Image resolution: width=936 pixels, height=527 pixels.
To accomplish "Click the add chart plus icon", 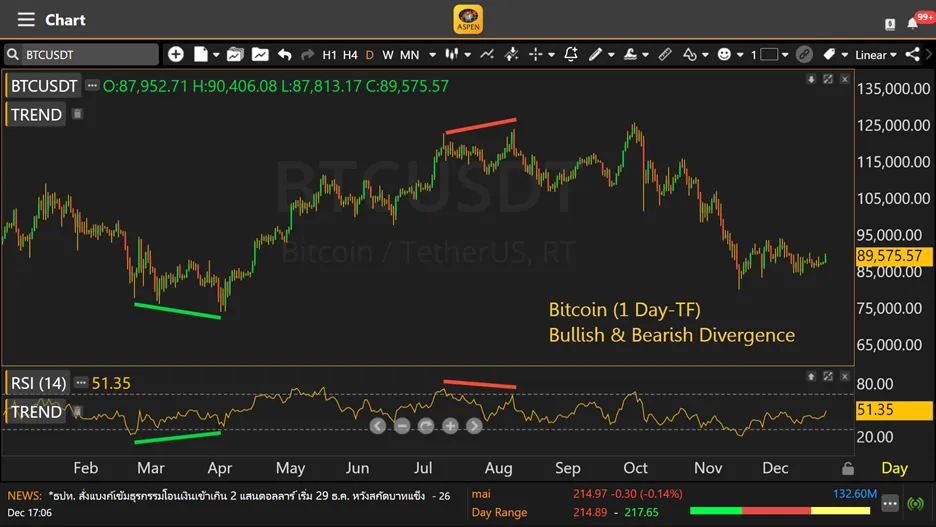I will (x=176, y=54).
